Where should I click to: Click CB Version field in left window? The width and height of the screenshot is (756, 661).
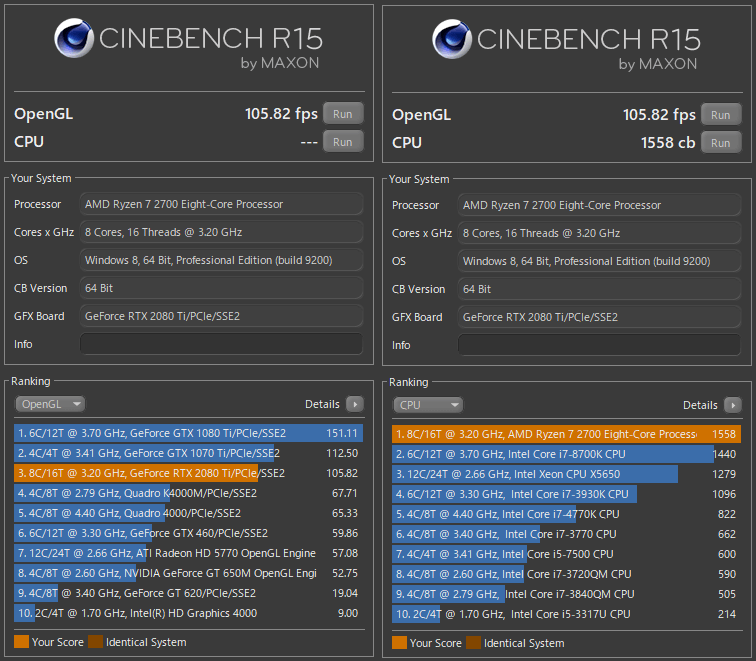click(x=221, y=288)
